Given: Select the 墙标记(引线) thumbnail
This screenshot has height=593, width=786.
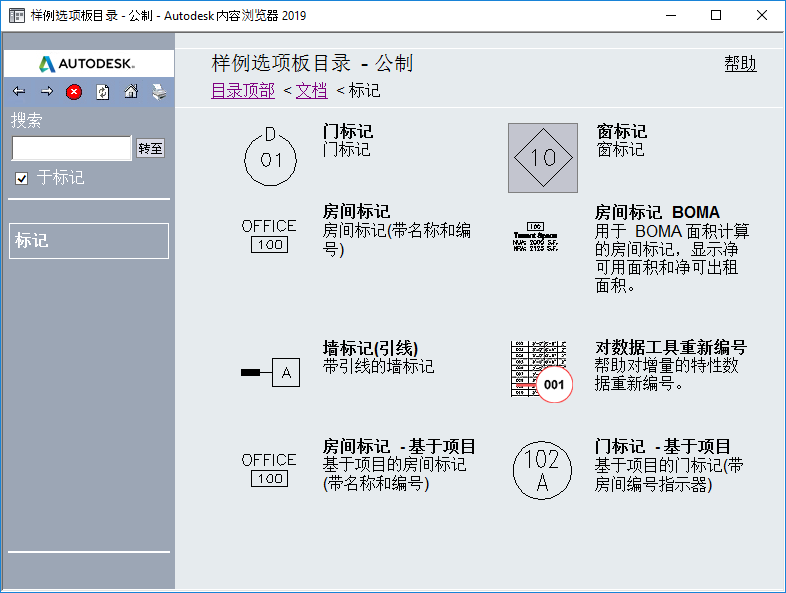Looking at the screenshot, I should [270, 372].
